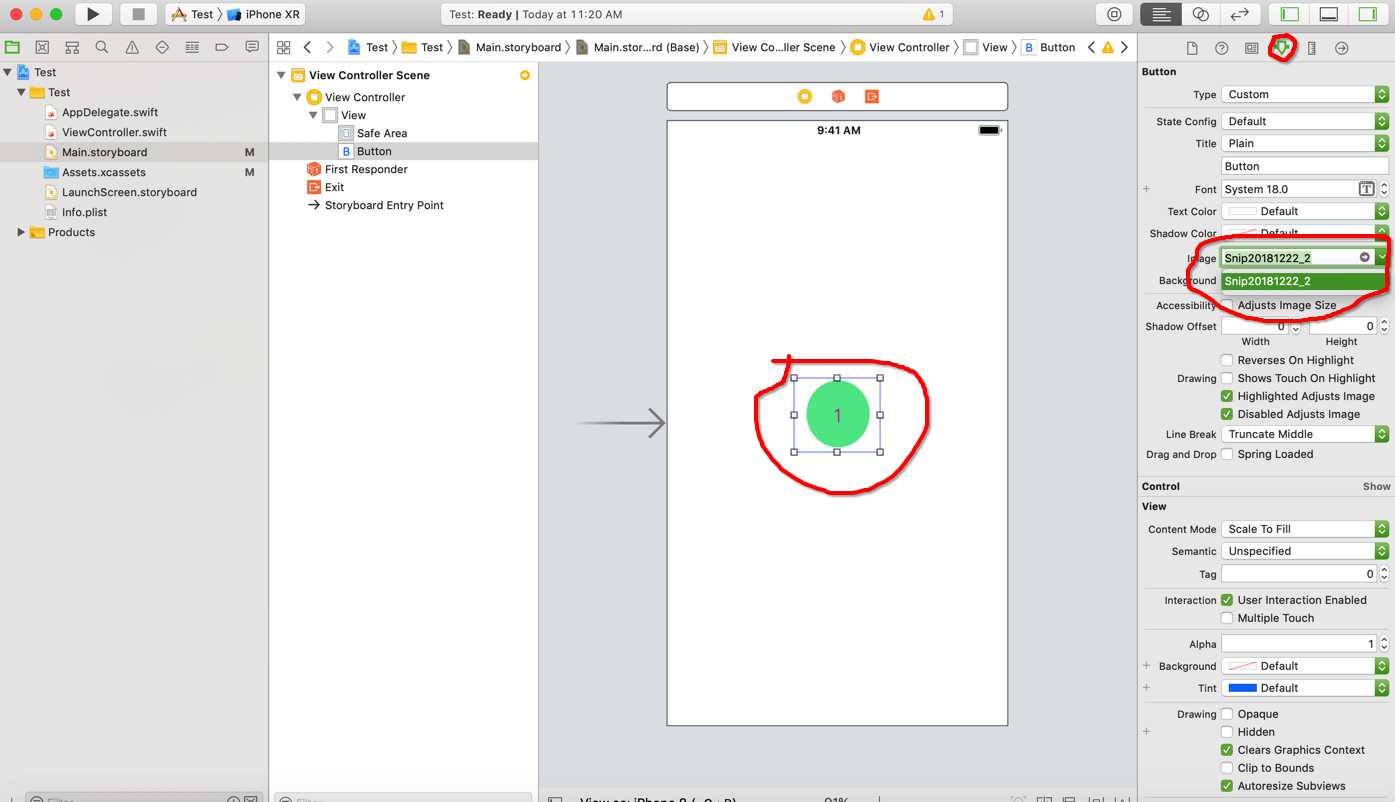
Task: Enable the Spring Loaded checkbox
Action: tap(1227, 454)
